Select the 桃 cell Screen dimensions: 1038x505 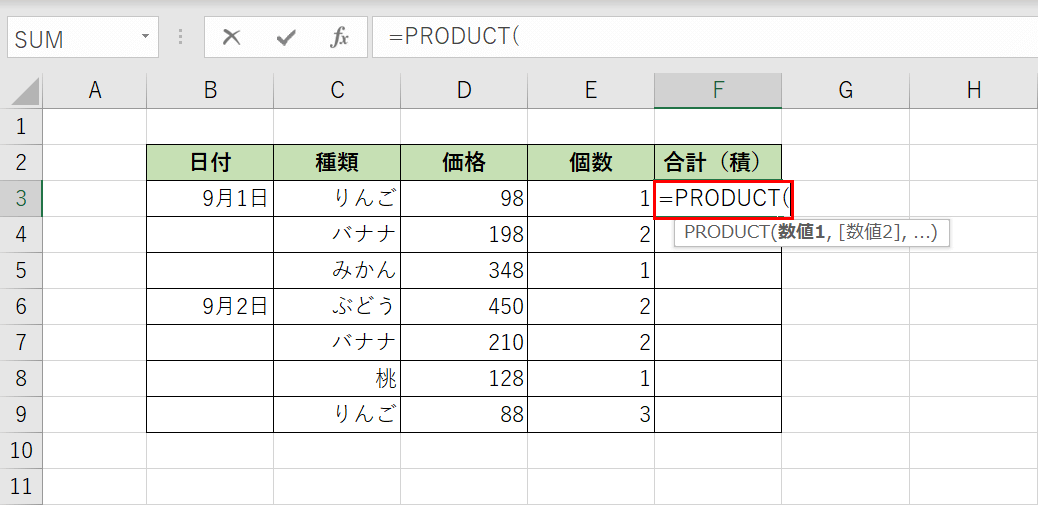[337, 379]
